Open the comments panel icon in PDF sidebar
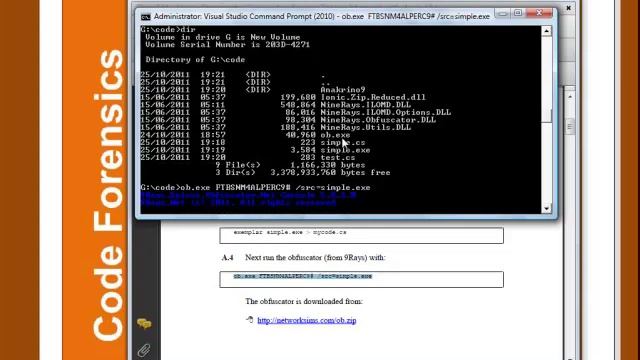 [x=144, y=324]
